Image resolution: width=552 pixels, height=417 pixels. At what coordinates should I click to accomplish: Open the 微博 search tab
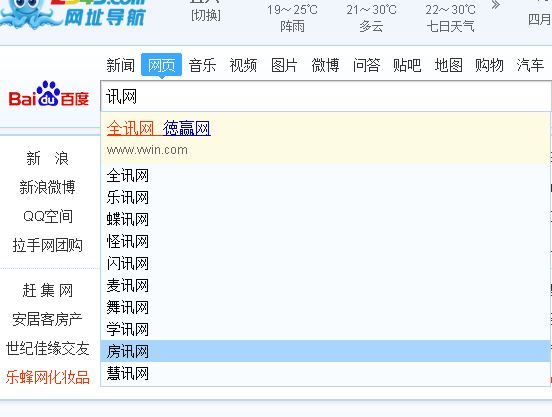pyautogui.click(x=325, y=65)
